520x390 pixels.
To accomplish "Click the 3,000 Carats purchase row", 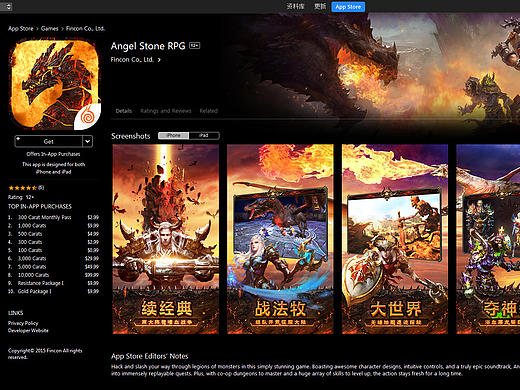I will 53,258.
